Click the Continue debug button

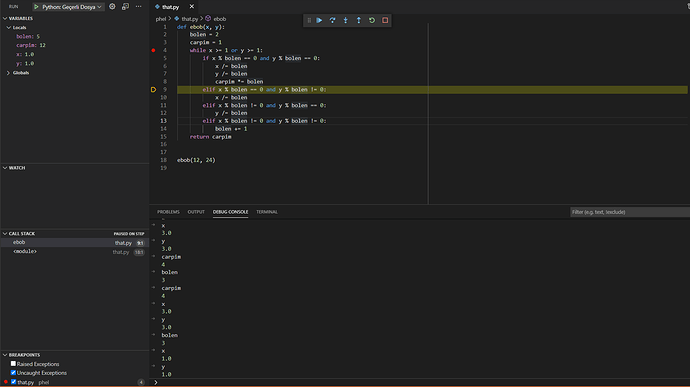pos(319,20)
